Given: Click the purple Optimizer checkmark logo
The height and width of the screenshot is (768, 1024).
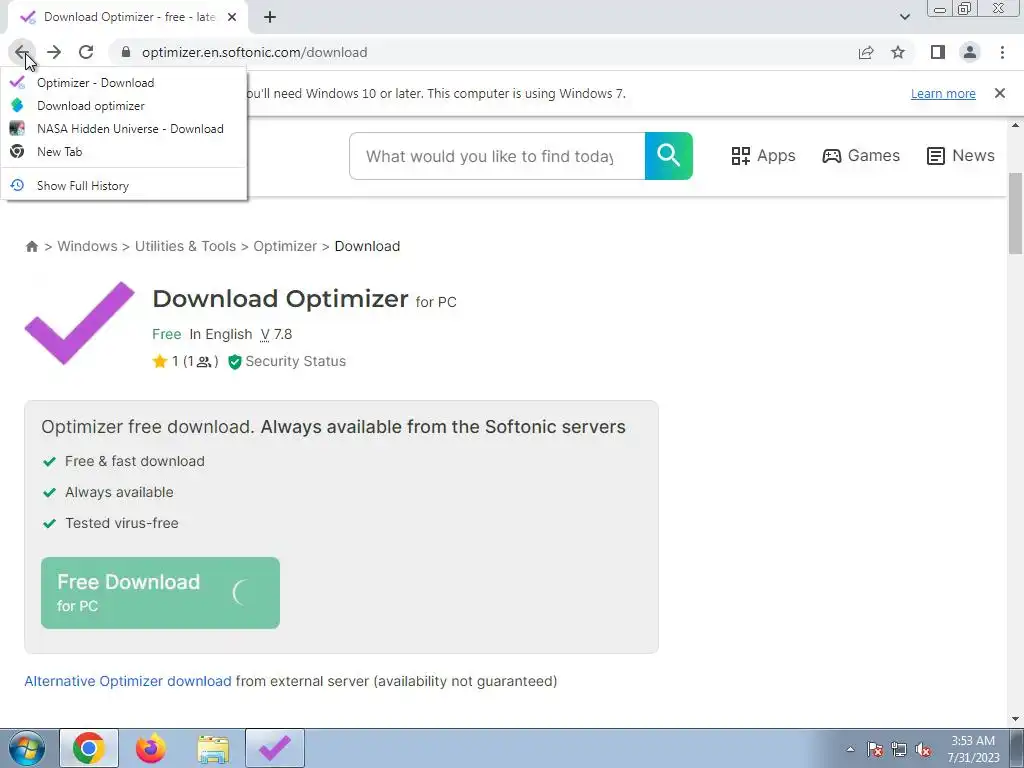Looking at the screenshot, I should tap(80, 323).
